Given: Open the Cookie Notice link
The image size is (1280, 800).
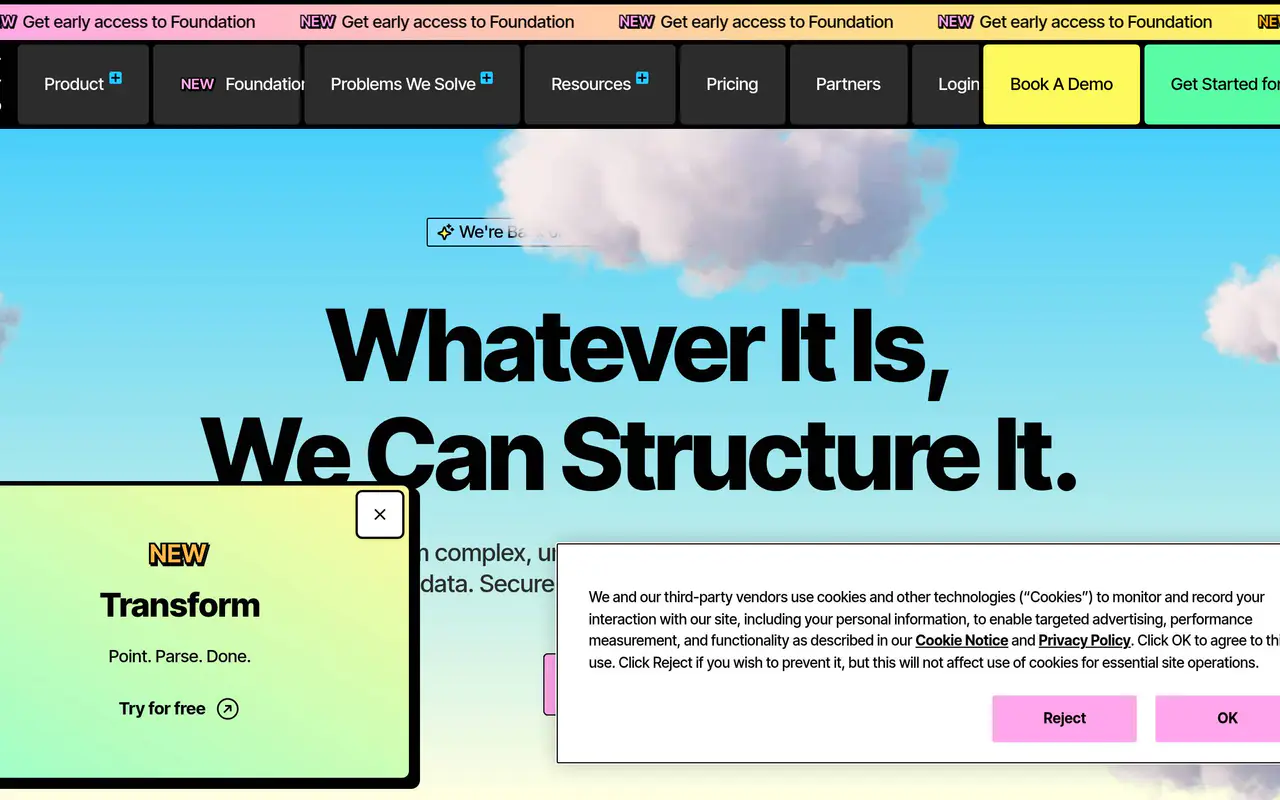Looking at the screenshot, I should (x=962, y=640).
